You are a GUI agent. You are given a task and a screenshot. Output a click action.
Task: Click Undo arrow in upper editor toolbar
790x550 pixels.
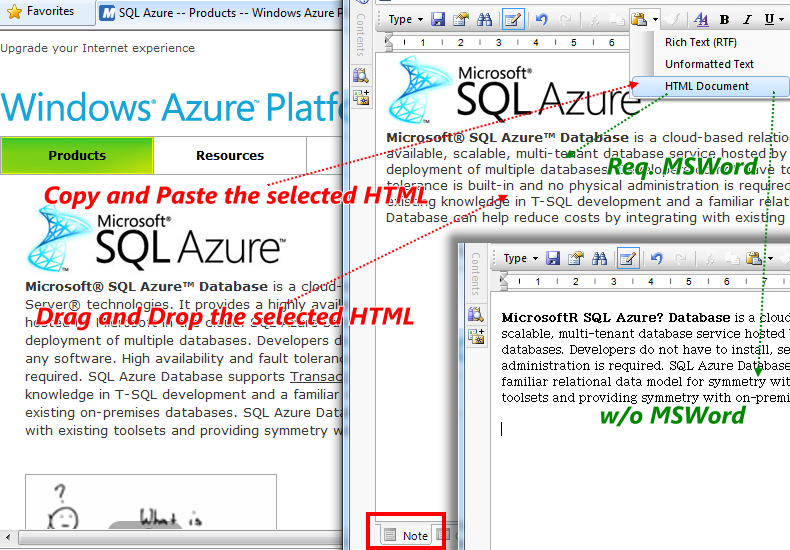pyautogui.click(x=542, y=20)
